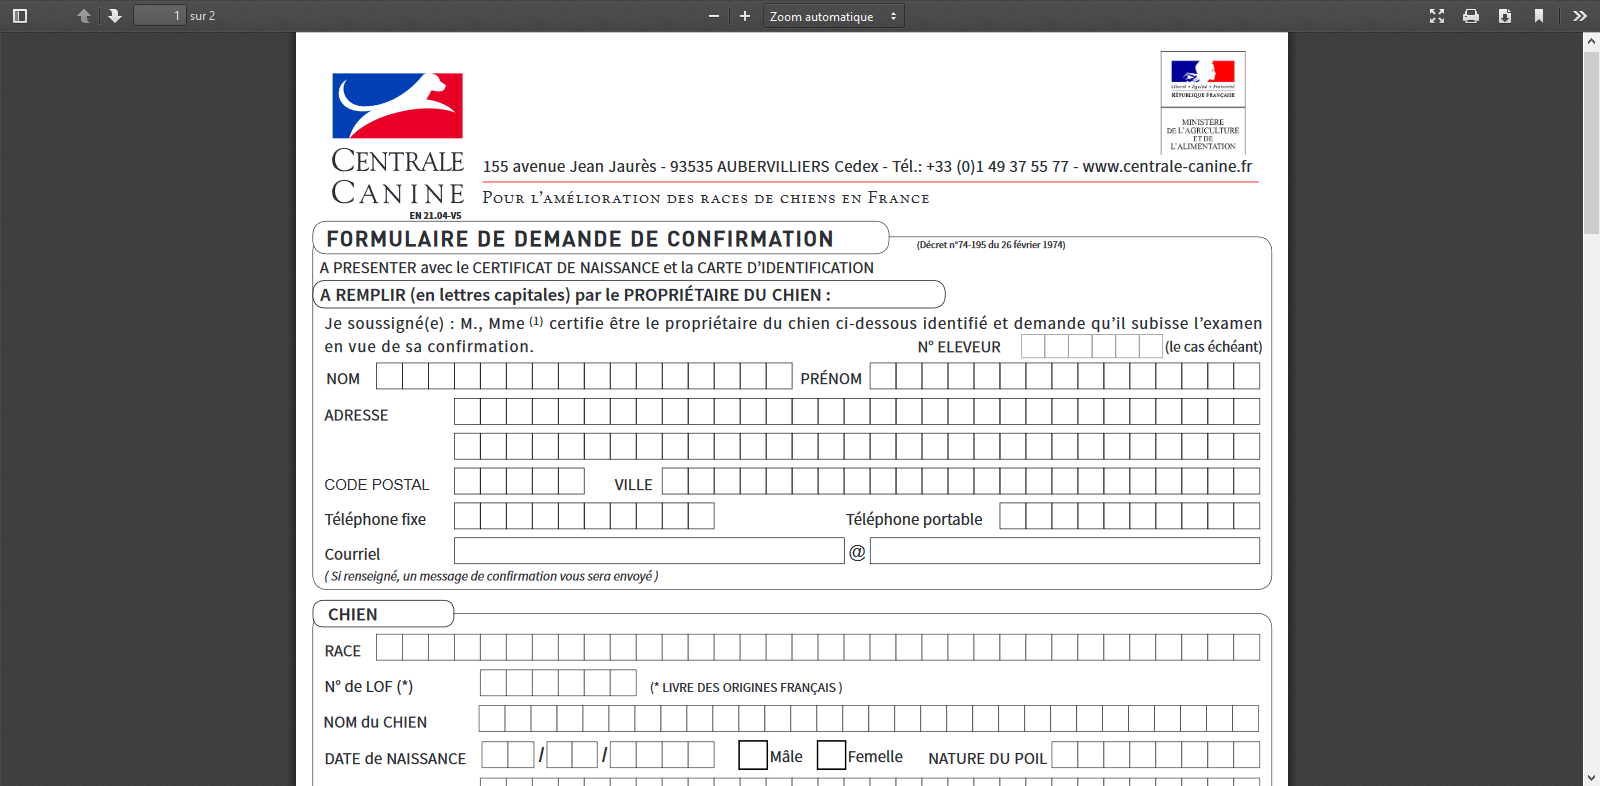
Task: Click the zoom out minus button
Action: point(714,16)
